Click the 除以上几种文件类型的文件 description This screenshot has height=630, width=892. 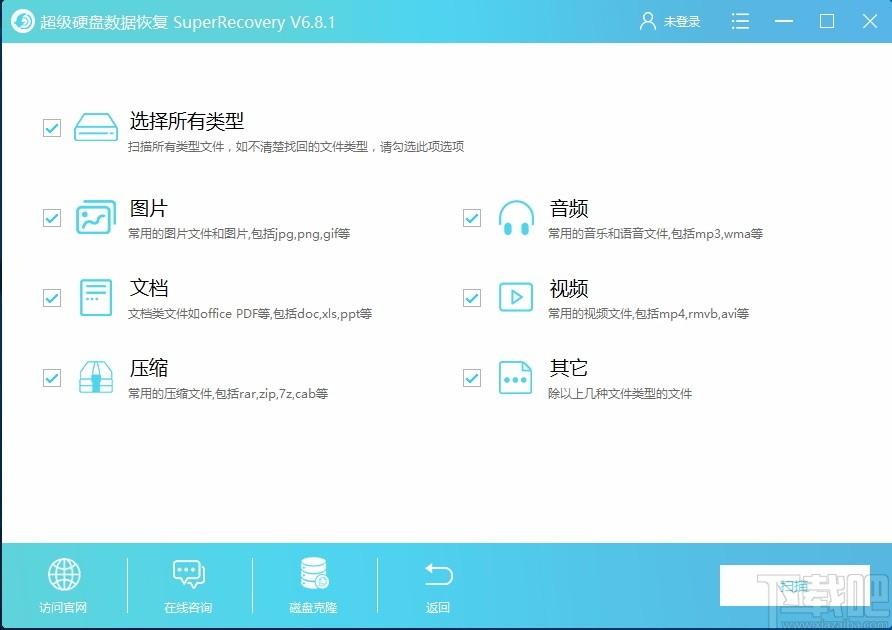tap(620, 393)
